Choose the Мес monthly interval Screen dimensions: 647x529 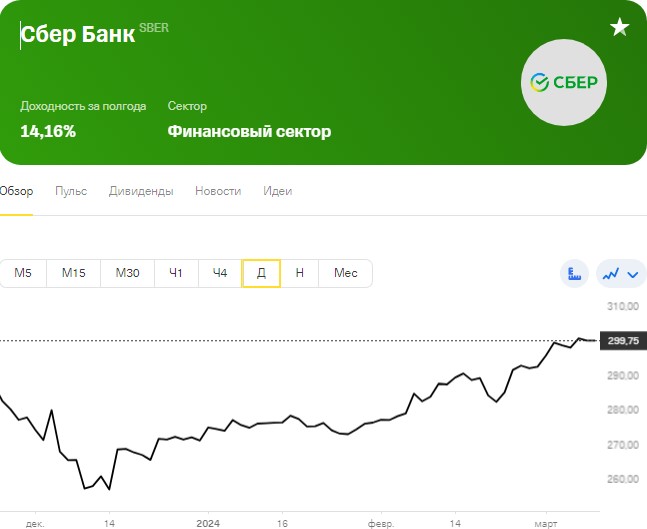click(x=345, y=273)
